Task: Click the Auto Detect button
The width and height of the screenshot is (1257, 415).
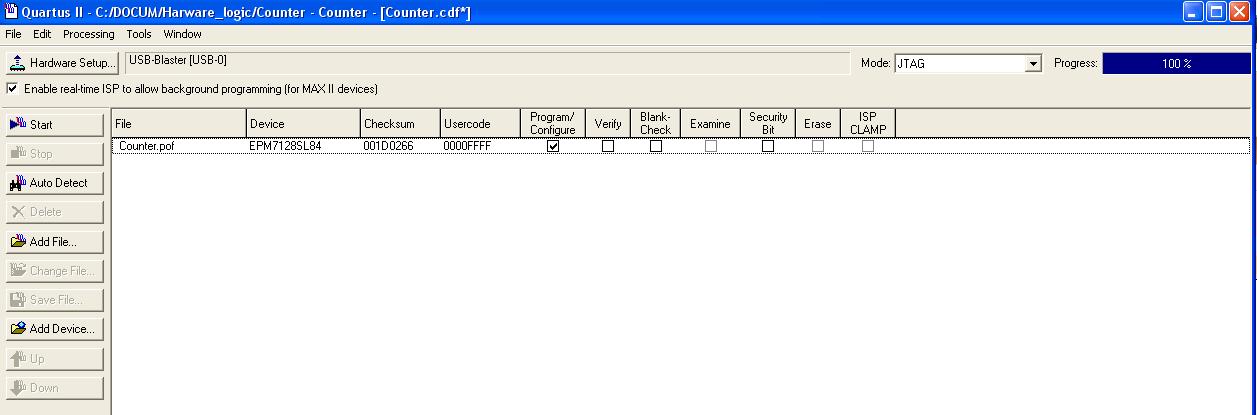Action: [54, 183]
